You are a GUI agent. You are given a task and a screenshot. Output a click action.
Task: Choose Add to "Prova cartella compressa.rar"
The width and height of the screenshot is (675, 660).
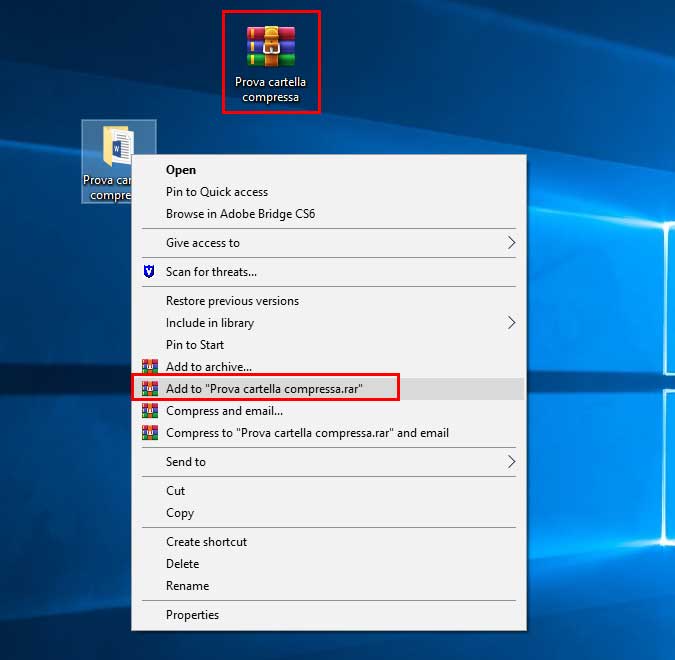329,388
